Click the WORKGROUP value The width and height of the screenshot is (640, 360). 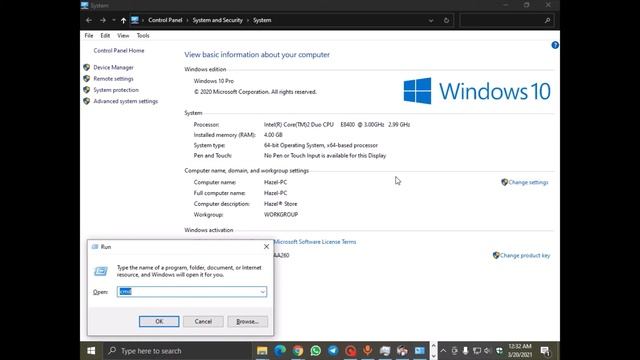281,214
